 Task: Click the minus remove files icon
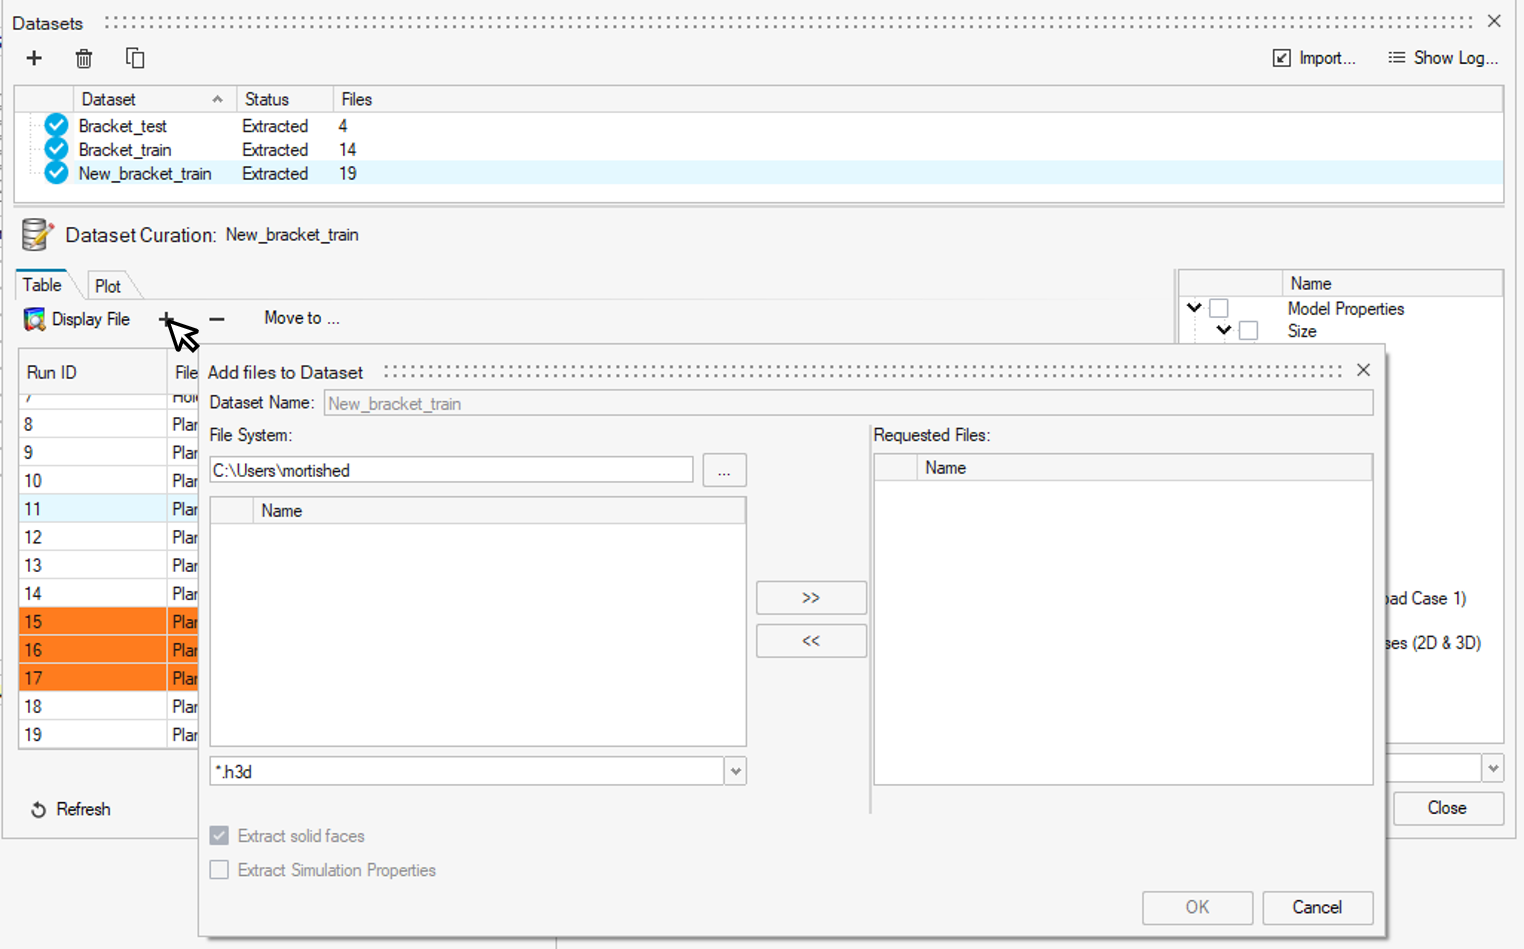tap(217, 319)
